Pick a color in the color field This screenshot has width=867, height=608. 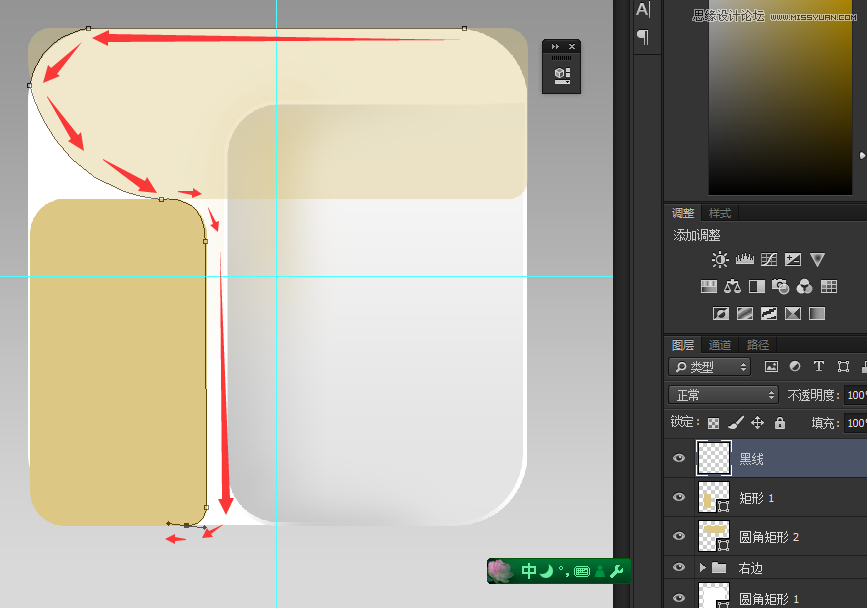pyautogui.click(x=780, y=97)
